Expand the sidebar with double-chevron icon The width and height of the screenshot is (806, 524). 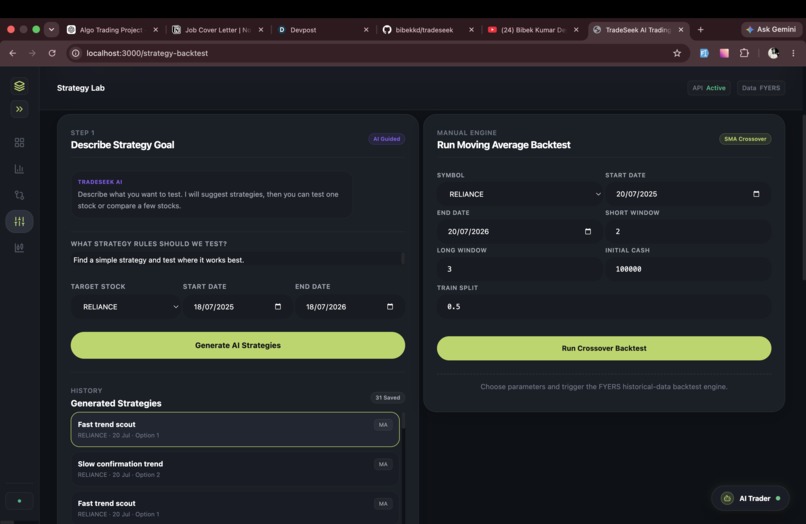click(20, 109)
